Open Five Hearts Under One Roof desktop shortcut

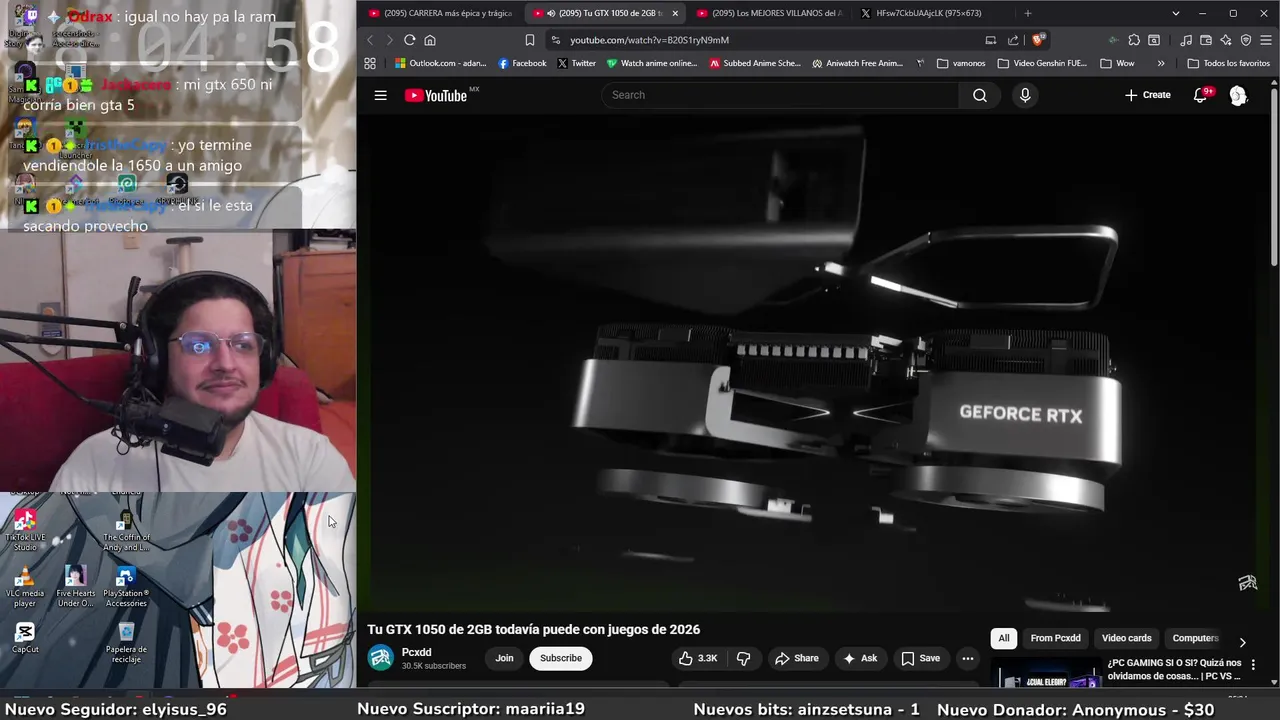tap(75, 587)
